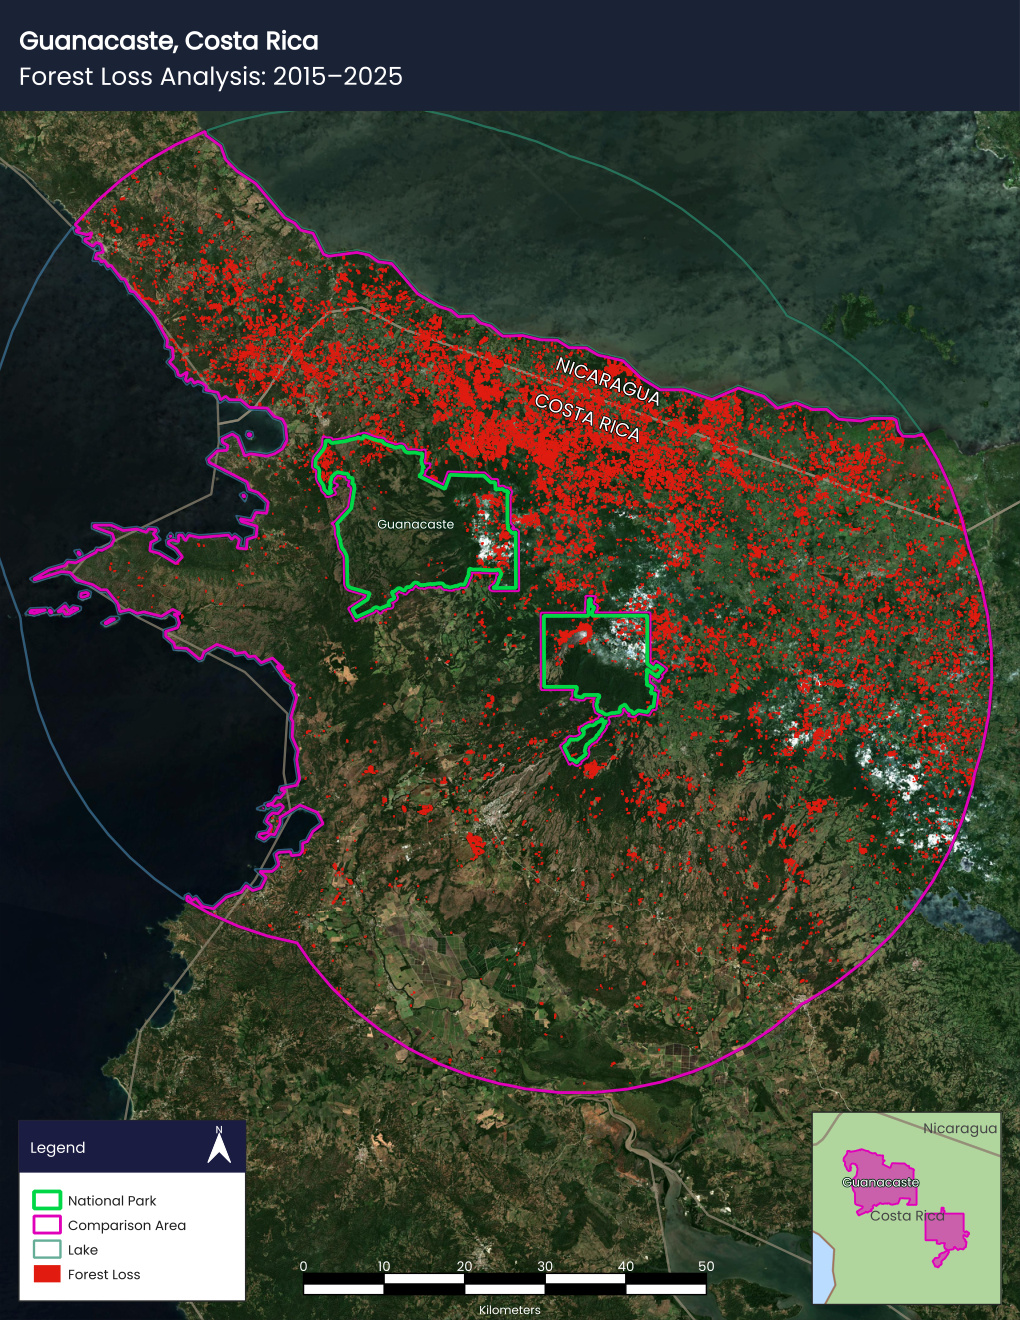Click the Forest Loss Analysis subtitle
Screen dimensions: 1020x1320
pos(211,77)
